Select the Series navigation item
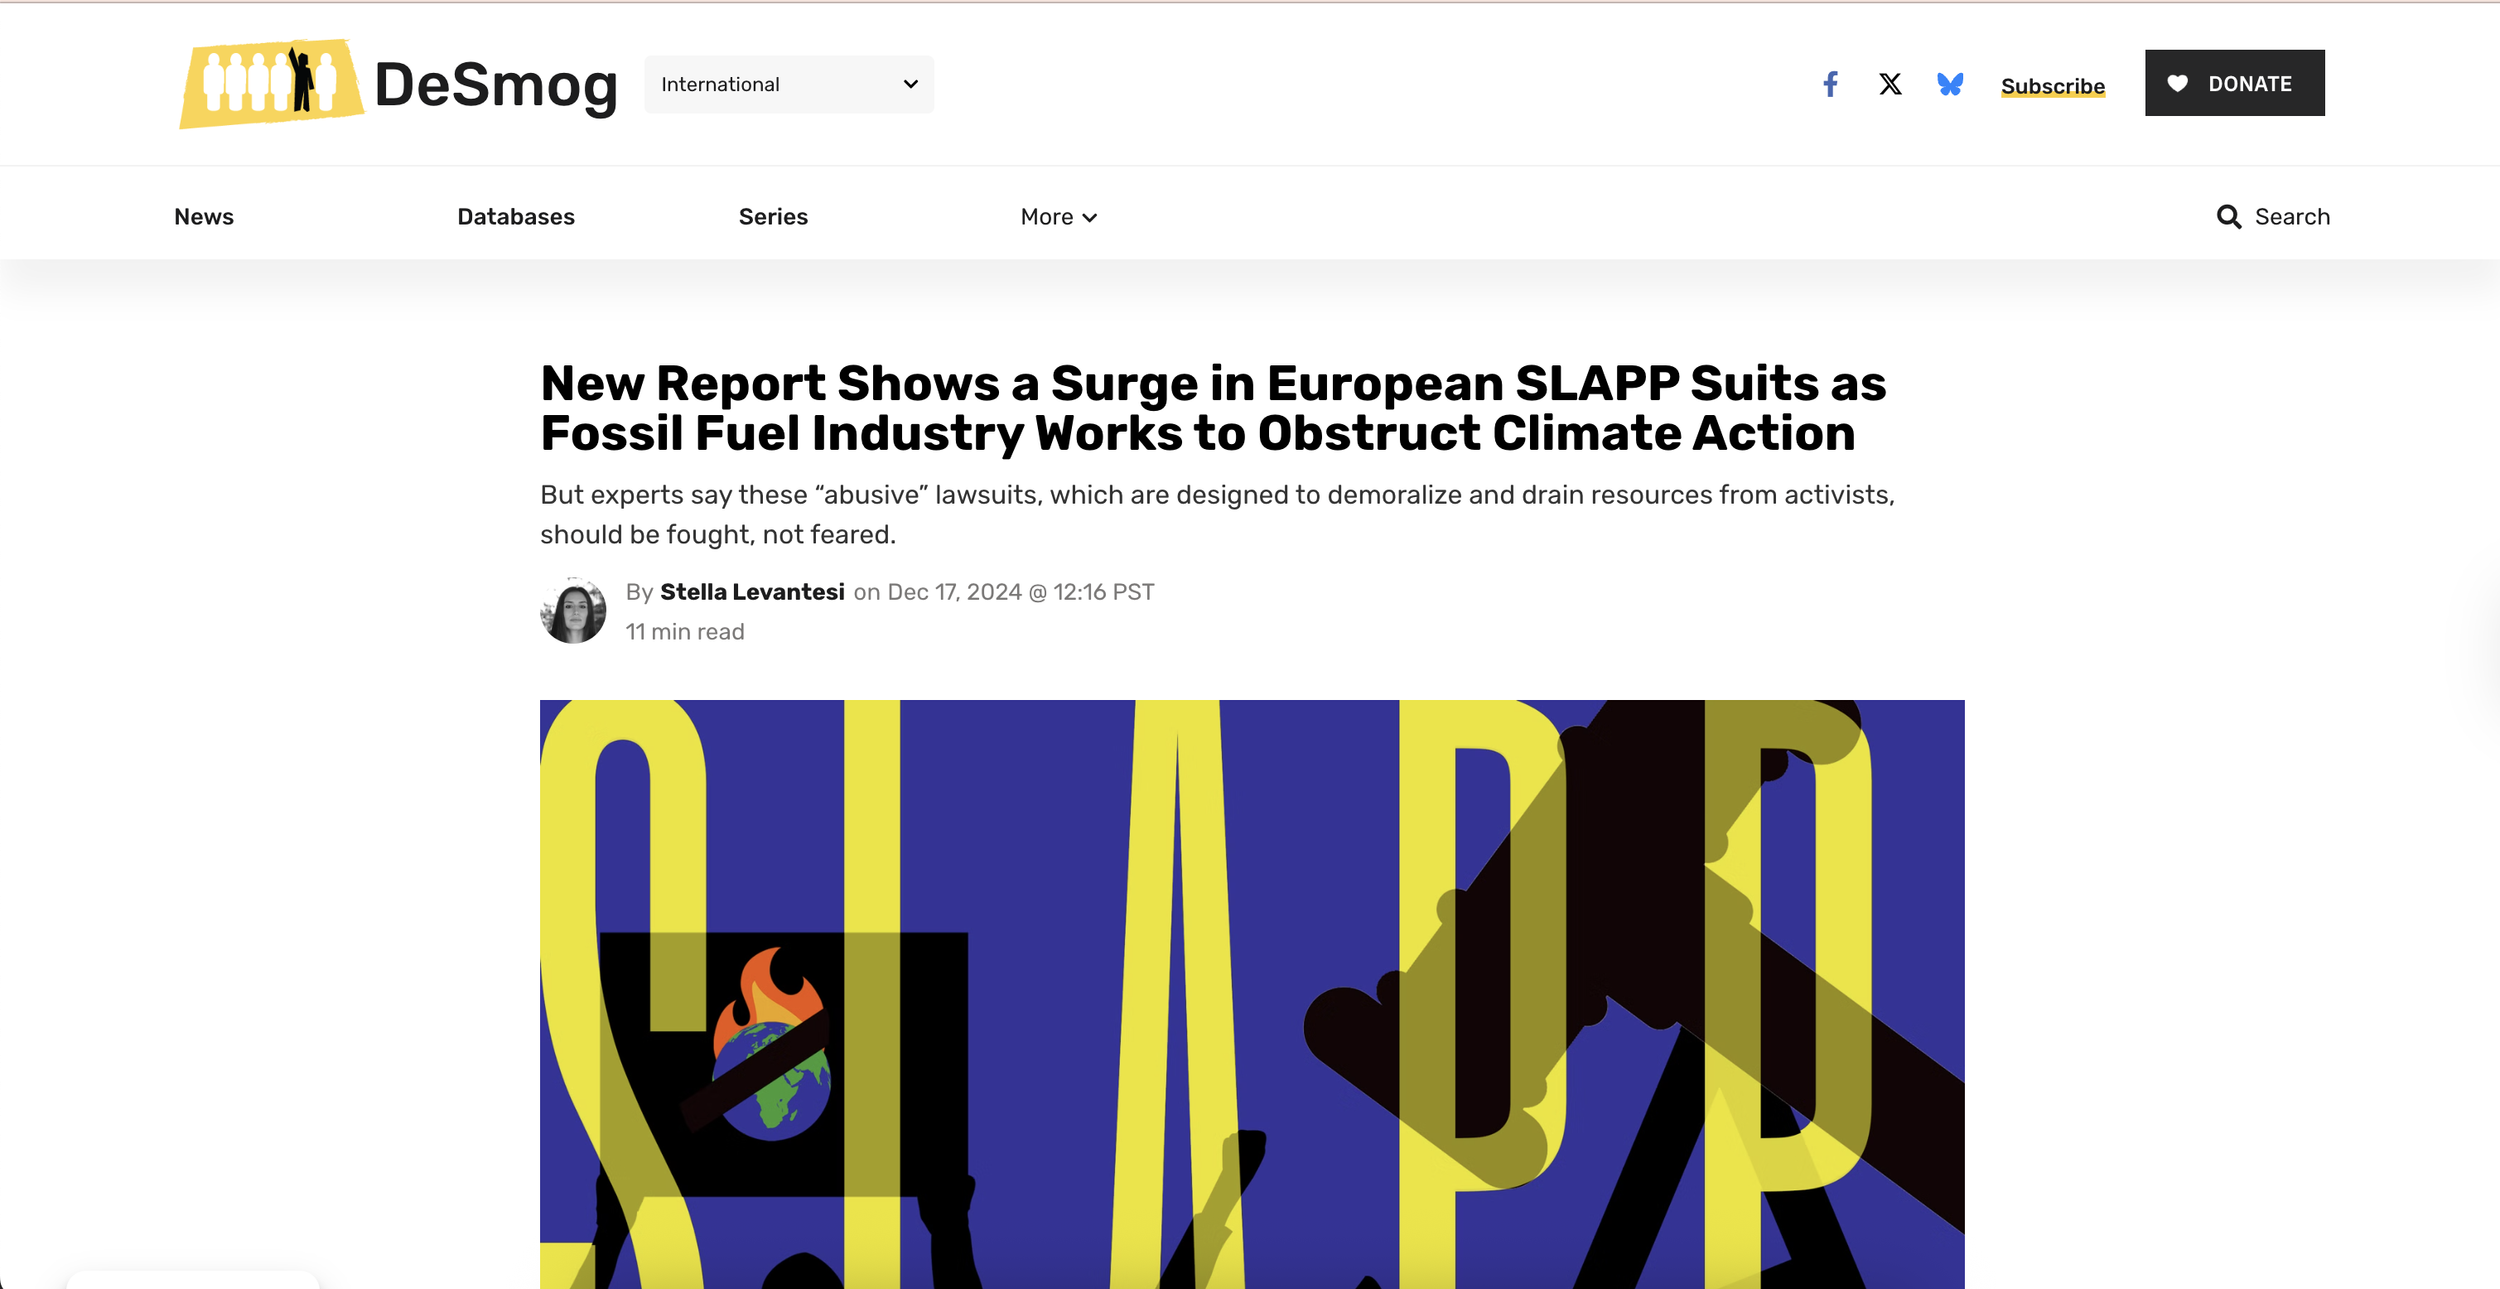 pos(772,217)
